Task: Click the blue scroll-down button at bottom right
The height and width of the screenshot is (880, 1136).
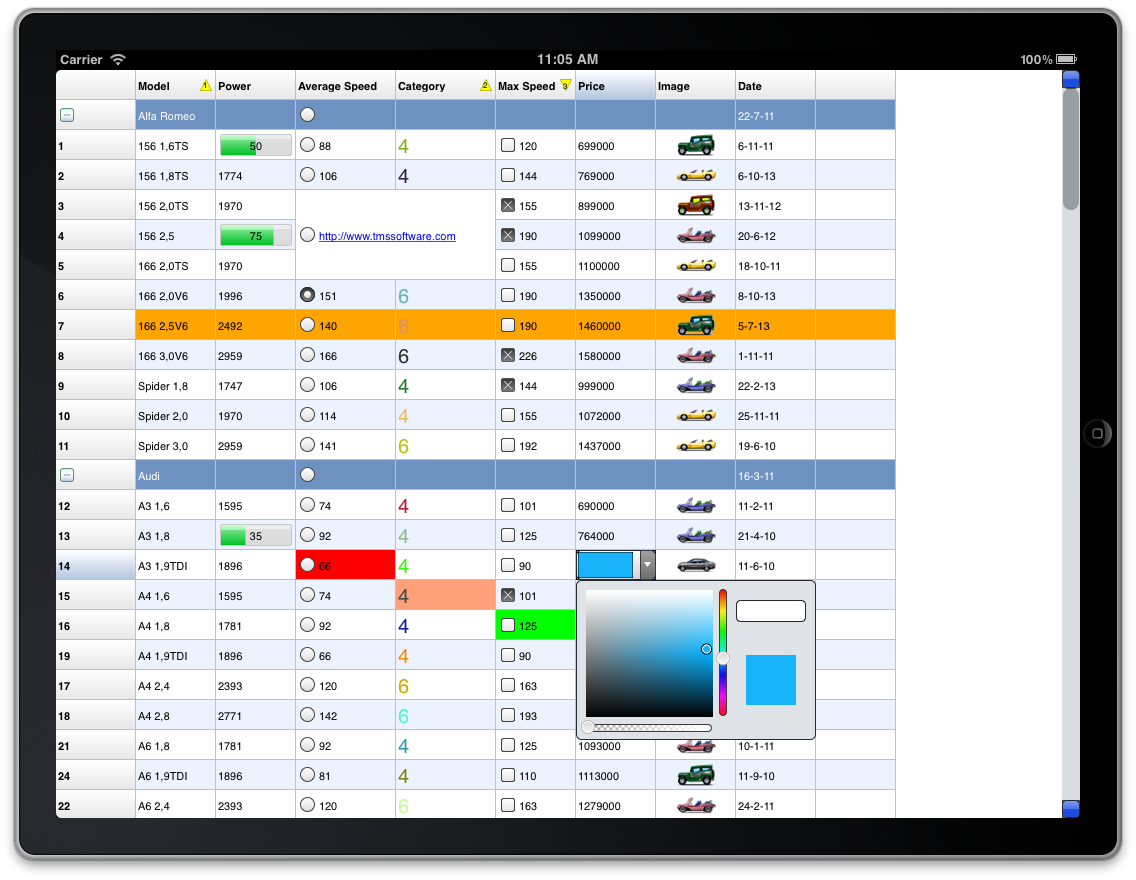Action: (1071, 808)
